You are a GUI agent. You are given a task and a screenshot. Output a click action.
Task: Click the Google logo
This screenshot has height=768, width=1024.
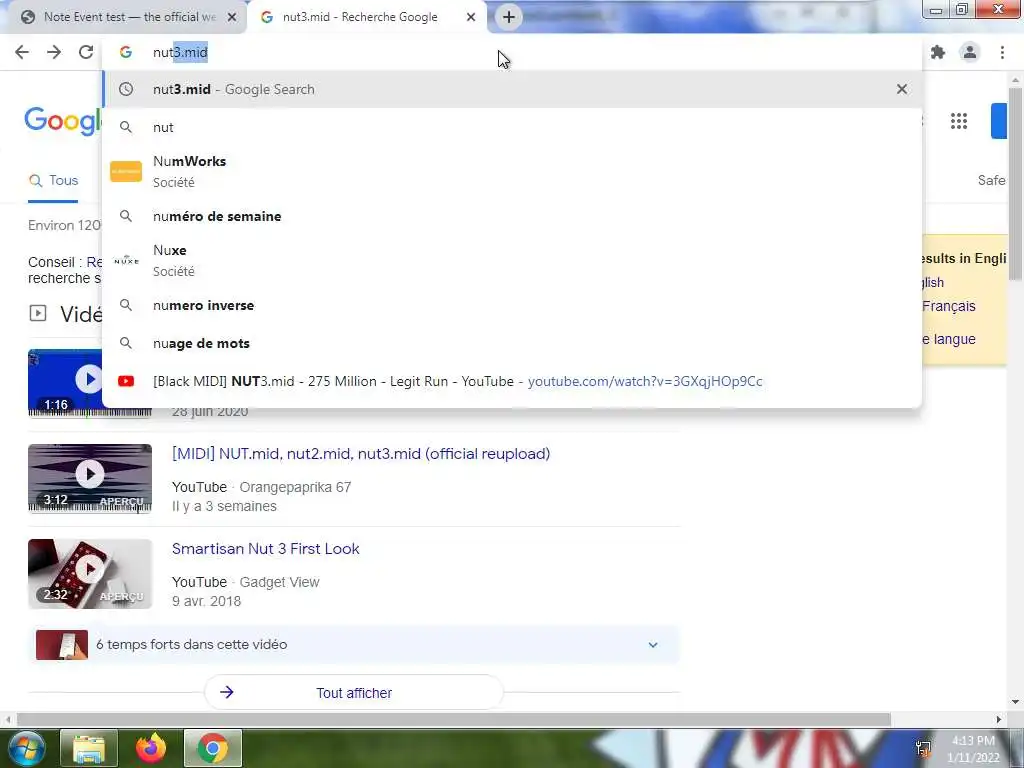(63, 121)
